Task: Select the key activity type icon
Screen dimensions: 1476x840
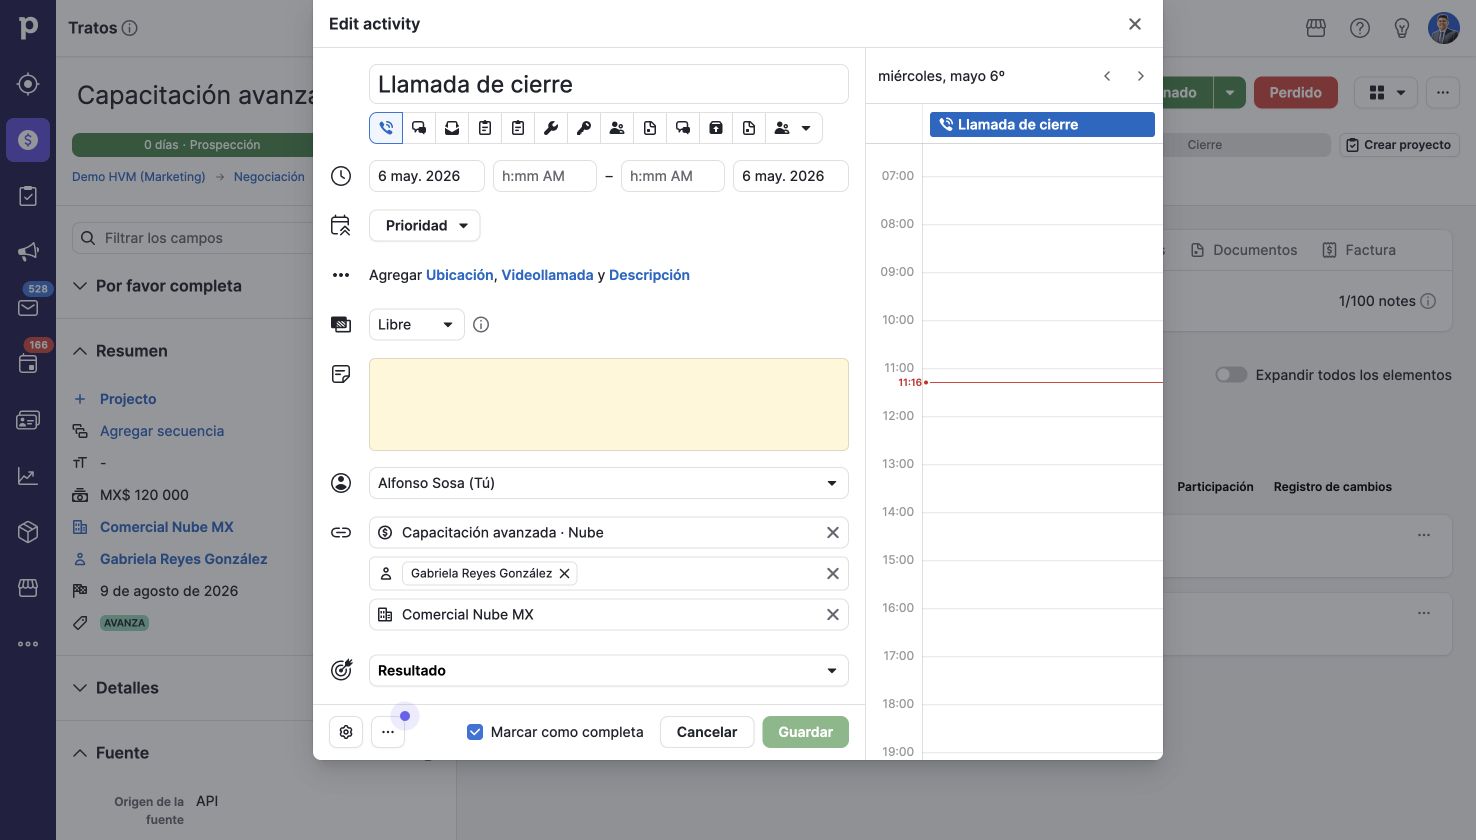Action: click(x=584, y=128)
